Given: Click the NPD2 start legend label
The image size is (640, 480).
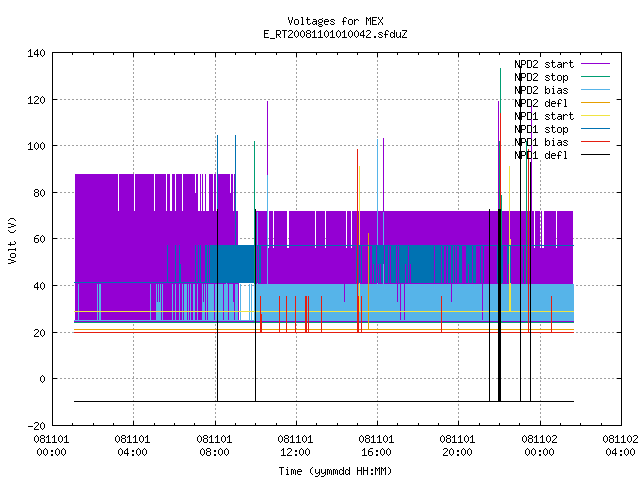Looking at the screenshot, I should click(x=544, y=64).
